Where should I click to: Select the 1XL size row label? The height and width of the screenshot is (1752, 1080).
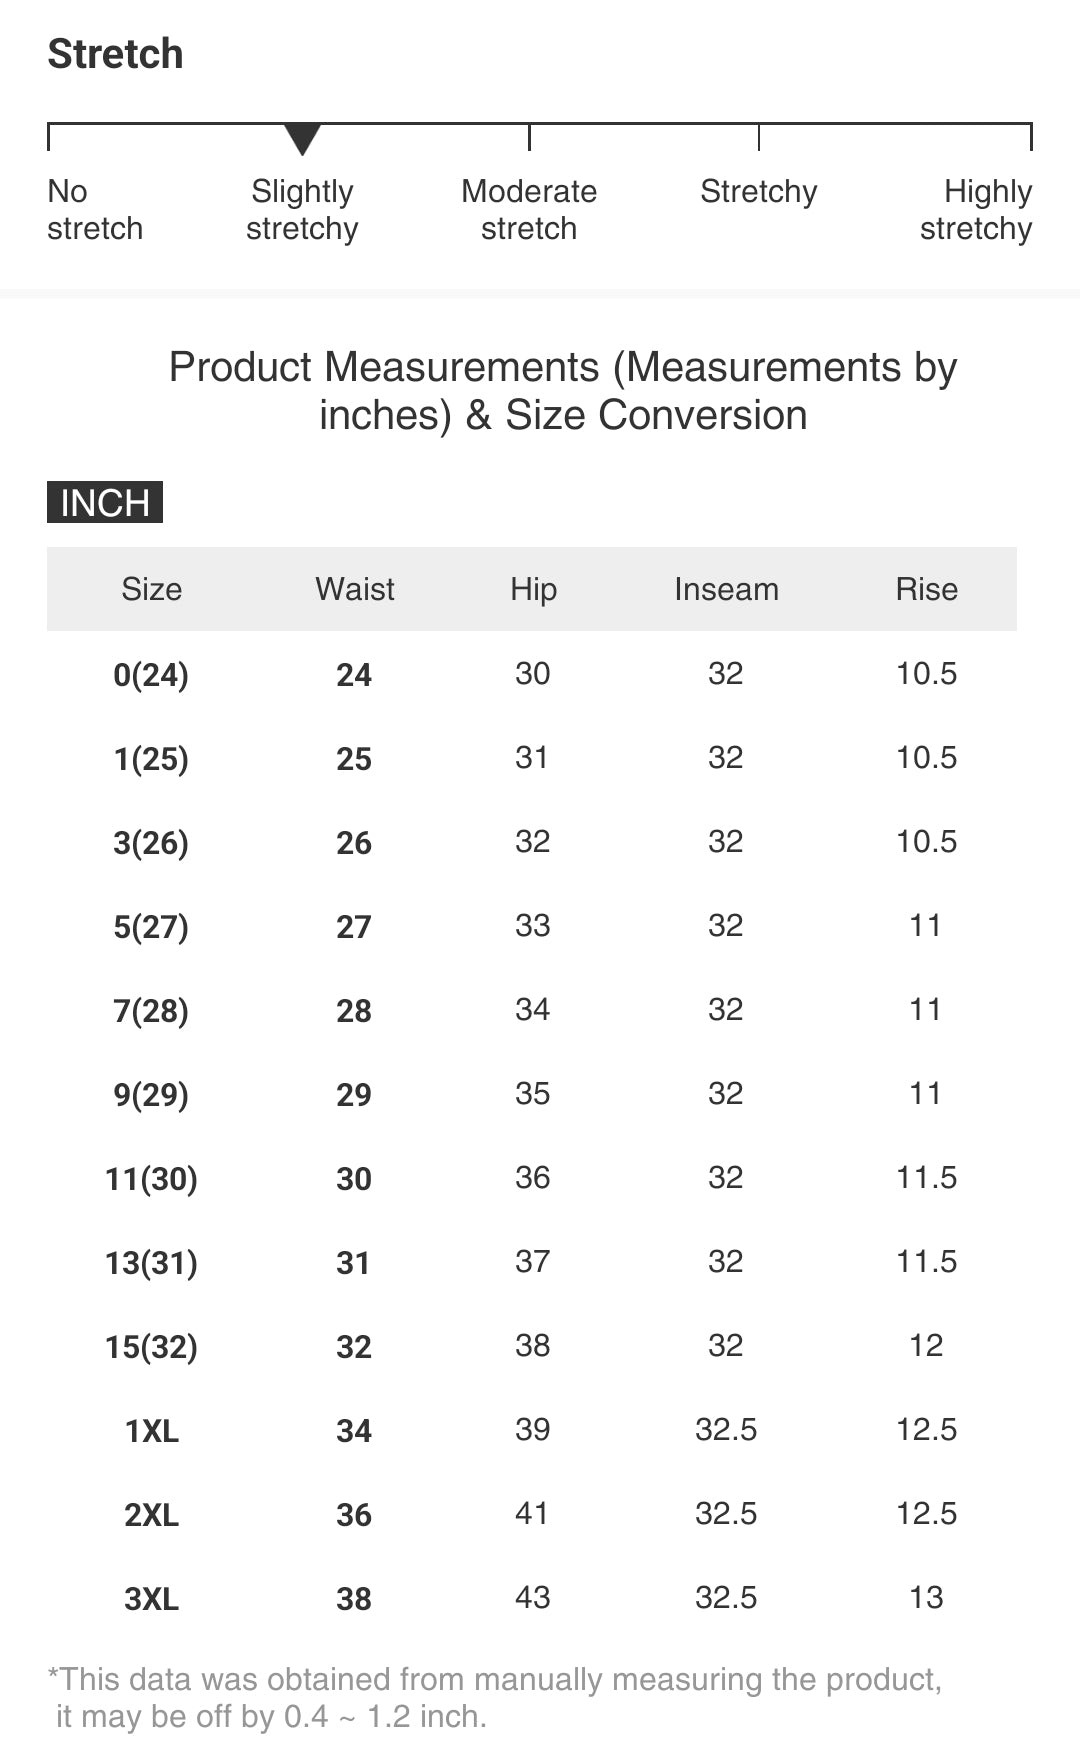[x=151, y=1431]
